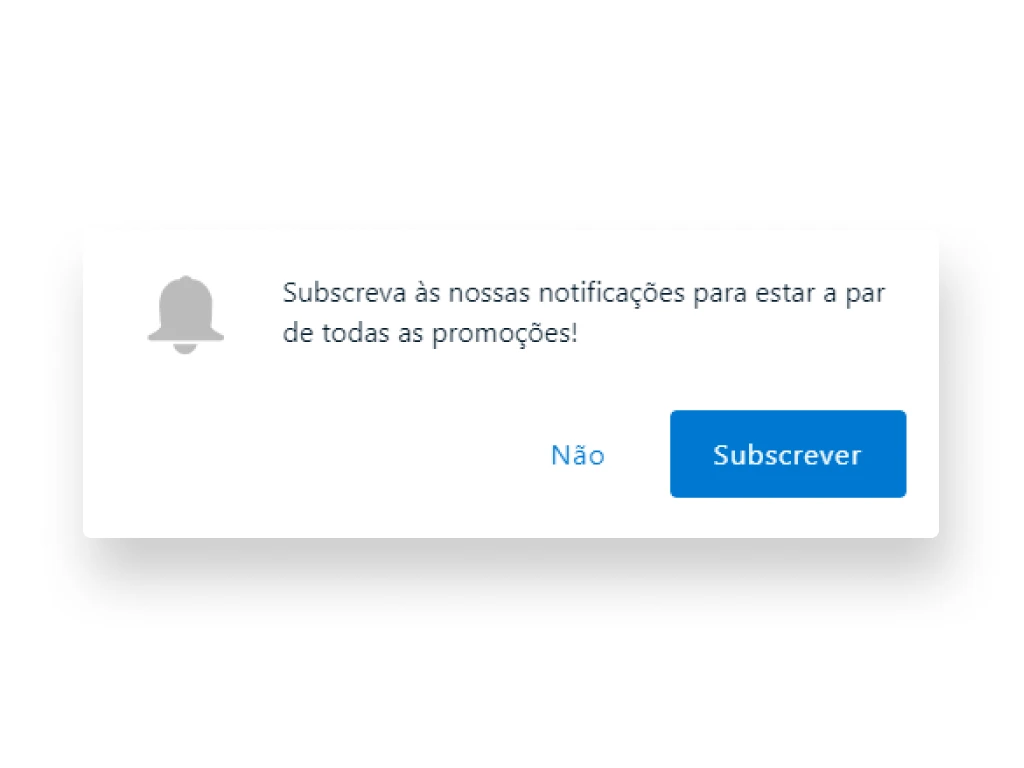Screen dimensions: 1024x768
Task: Subscribe to notifications using the Subscrever button
Action: coord(788,454)
